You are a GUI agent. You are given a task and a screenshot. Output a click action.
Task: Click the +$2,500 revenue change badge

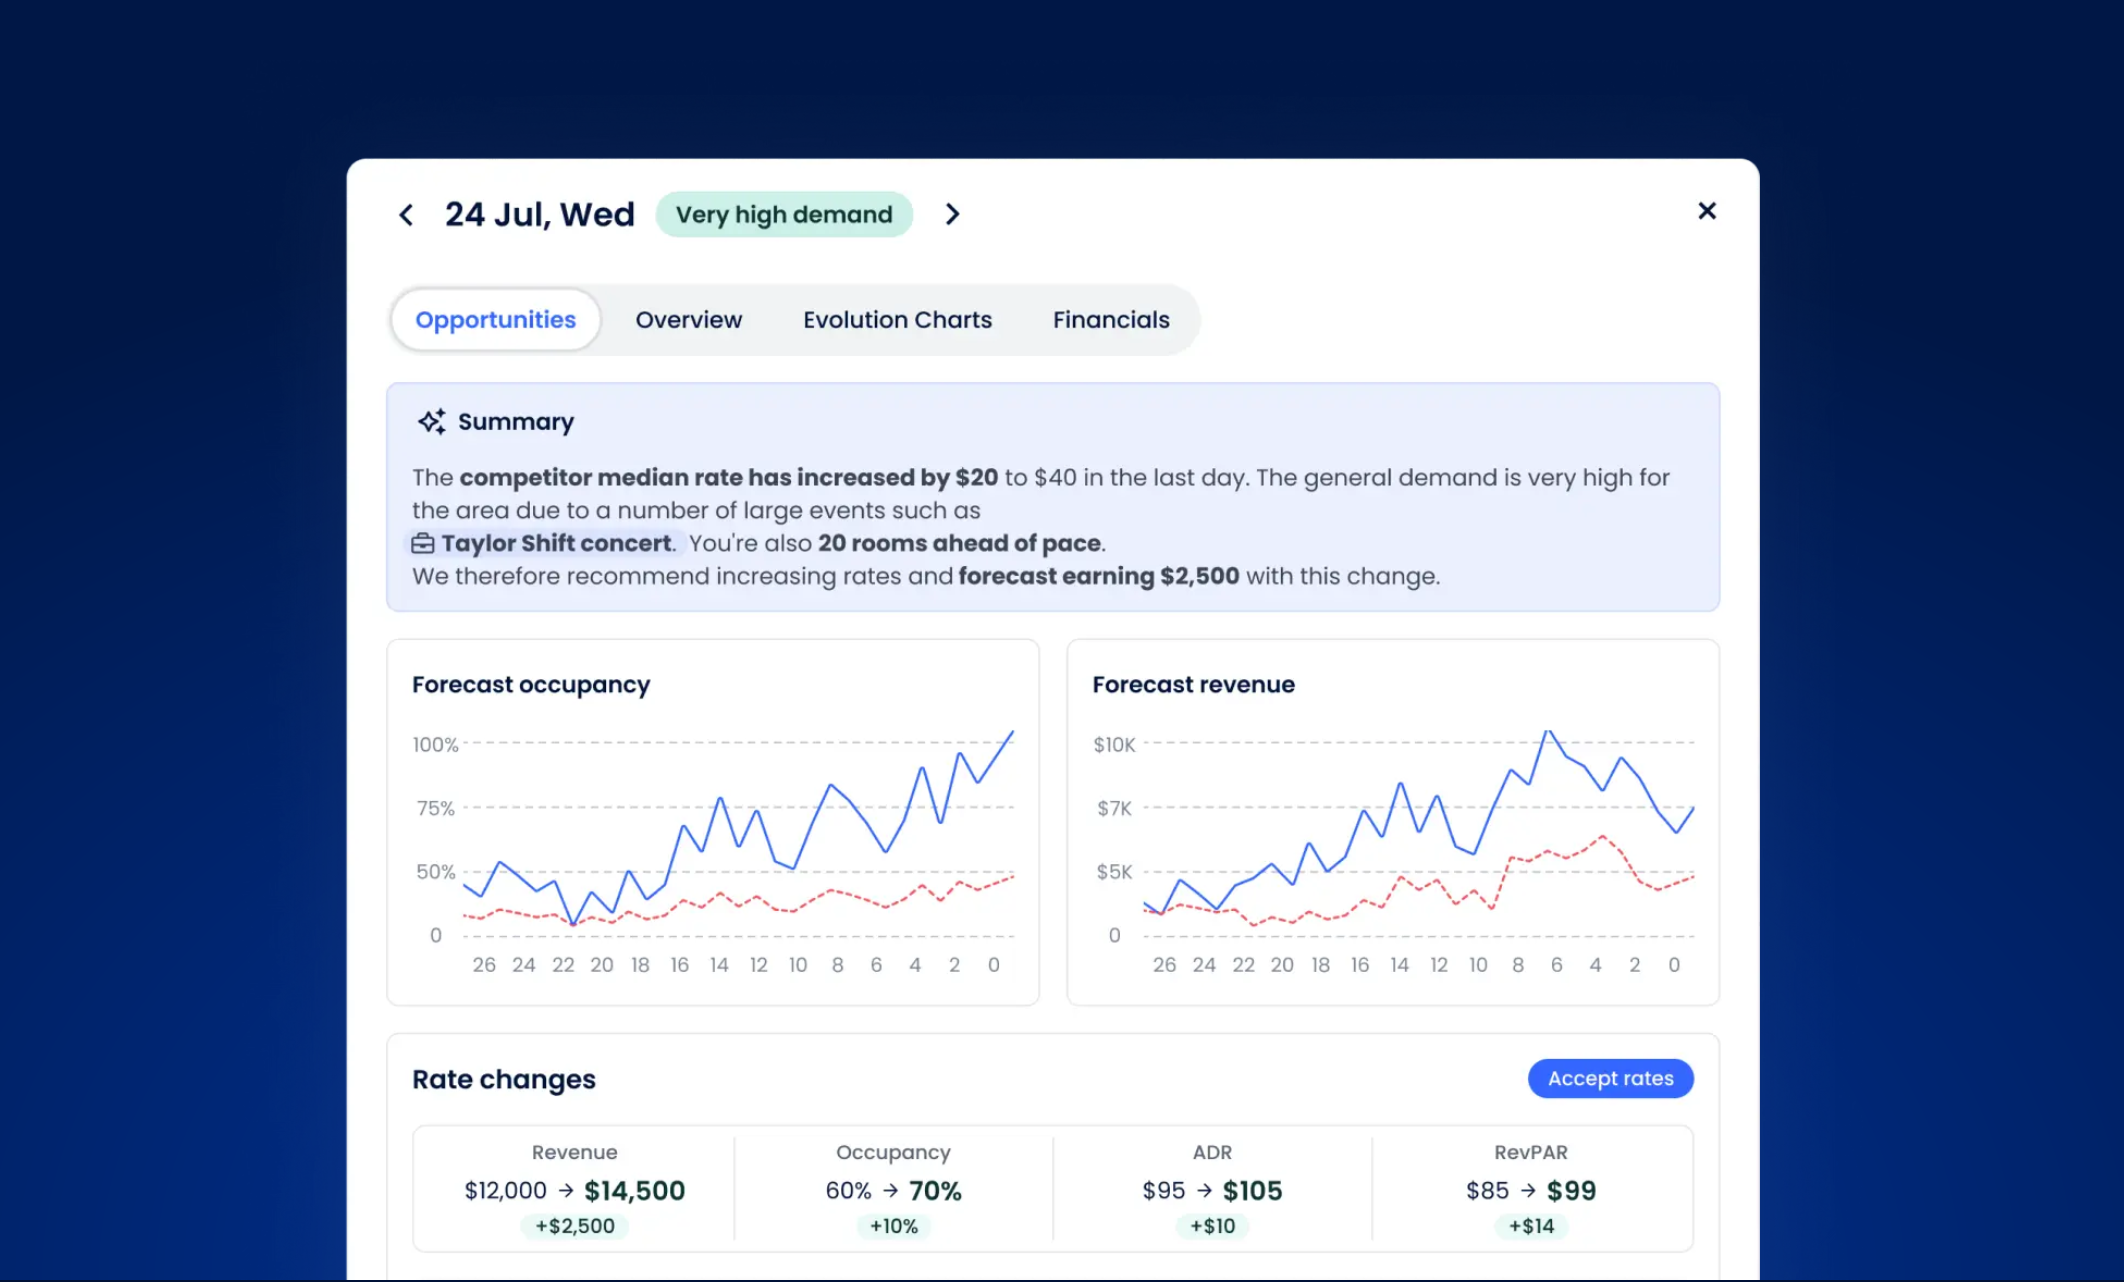click(x=575, y=1226)
